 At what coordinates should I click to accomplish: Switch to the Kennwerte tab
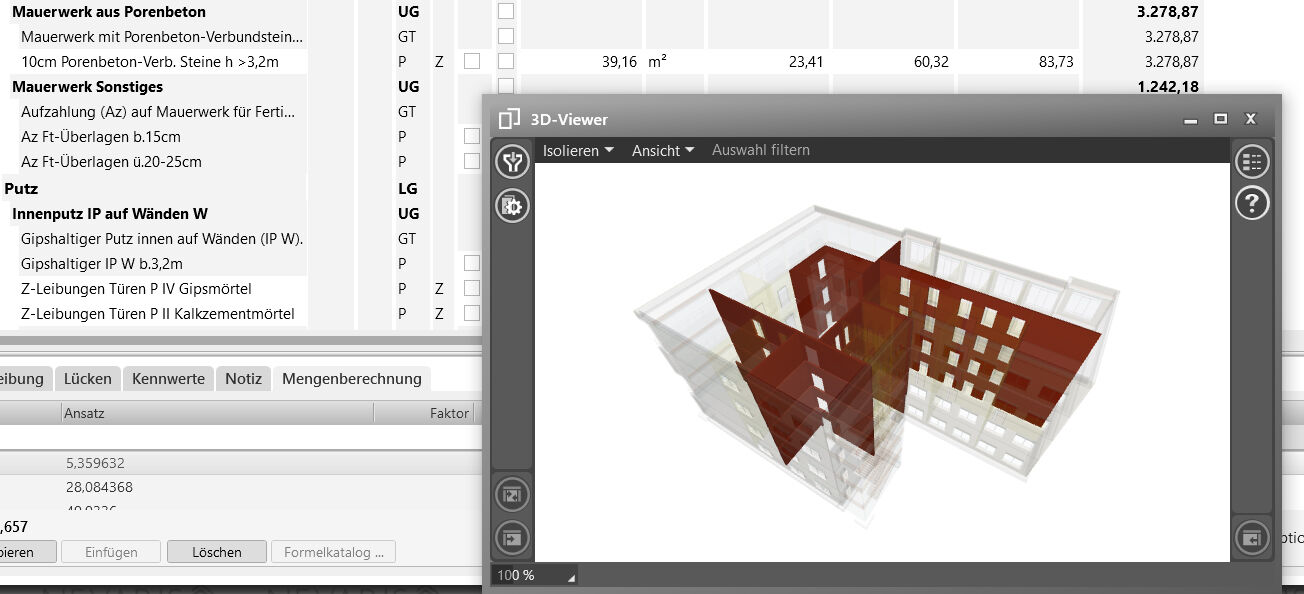(x=168, y=379)
